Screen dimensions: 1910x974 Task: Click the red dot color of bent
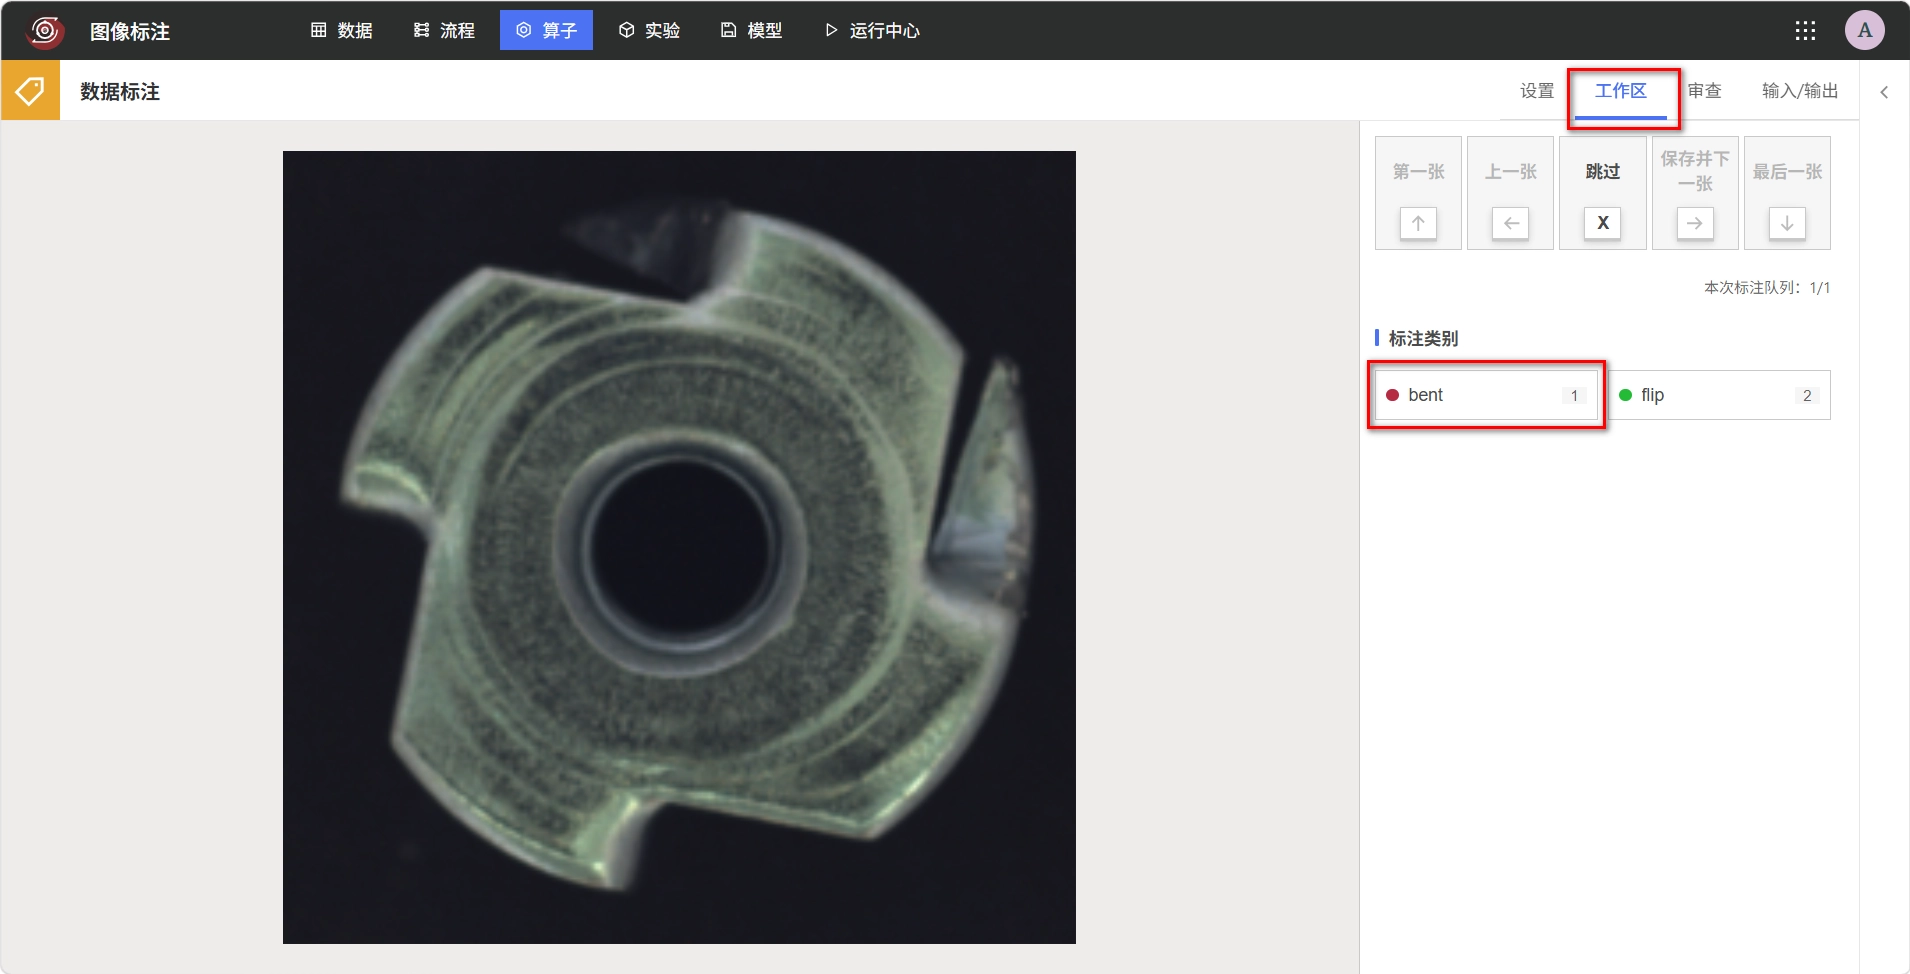click(x=1392, y=395)
